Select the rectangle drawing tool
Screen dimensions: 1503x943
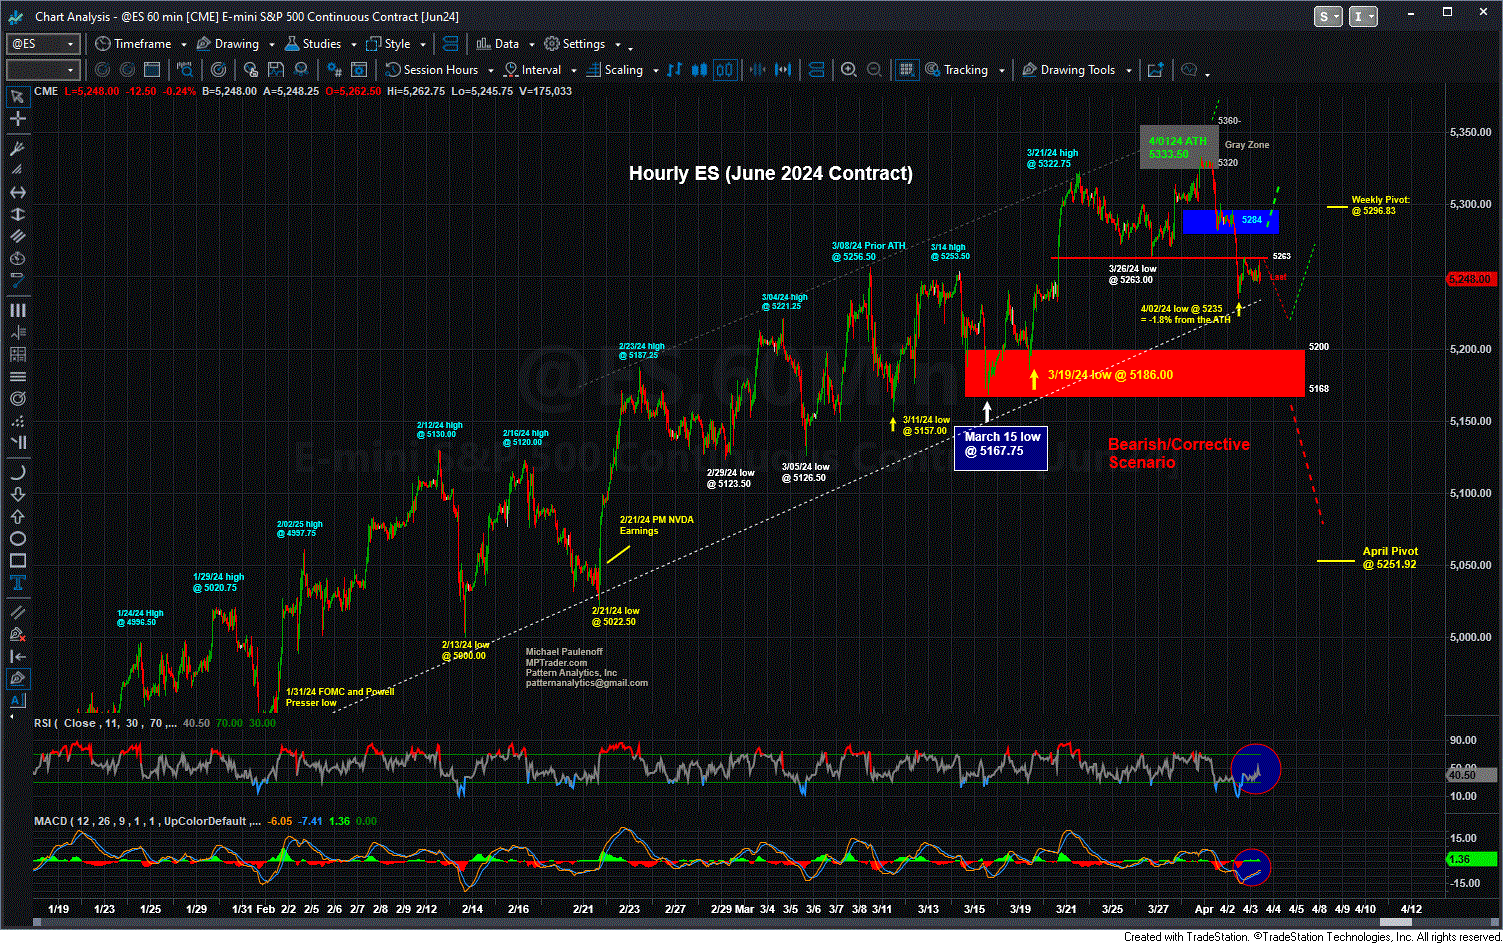click(x=17, y=560)
